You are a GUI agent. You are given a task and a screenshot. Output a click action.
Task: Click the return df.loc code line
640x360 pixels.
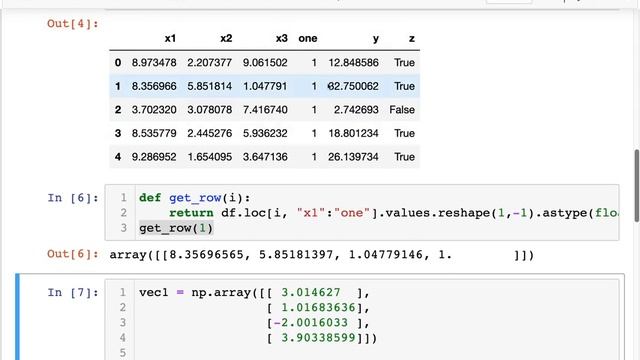393,213
